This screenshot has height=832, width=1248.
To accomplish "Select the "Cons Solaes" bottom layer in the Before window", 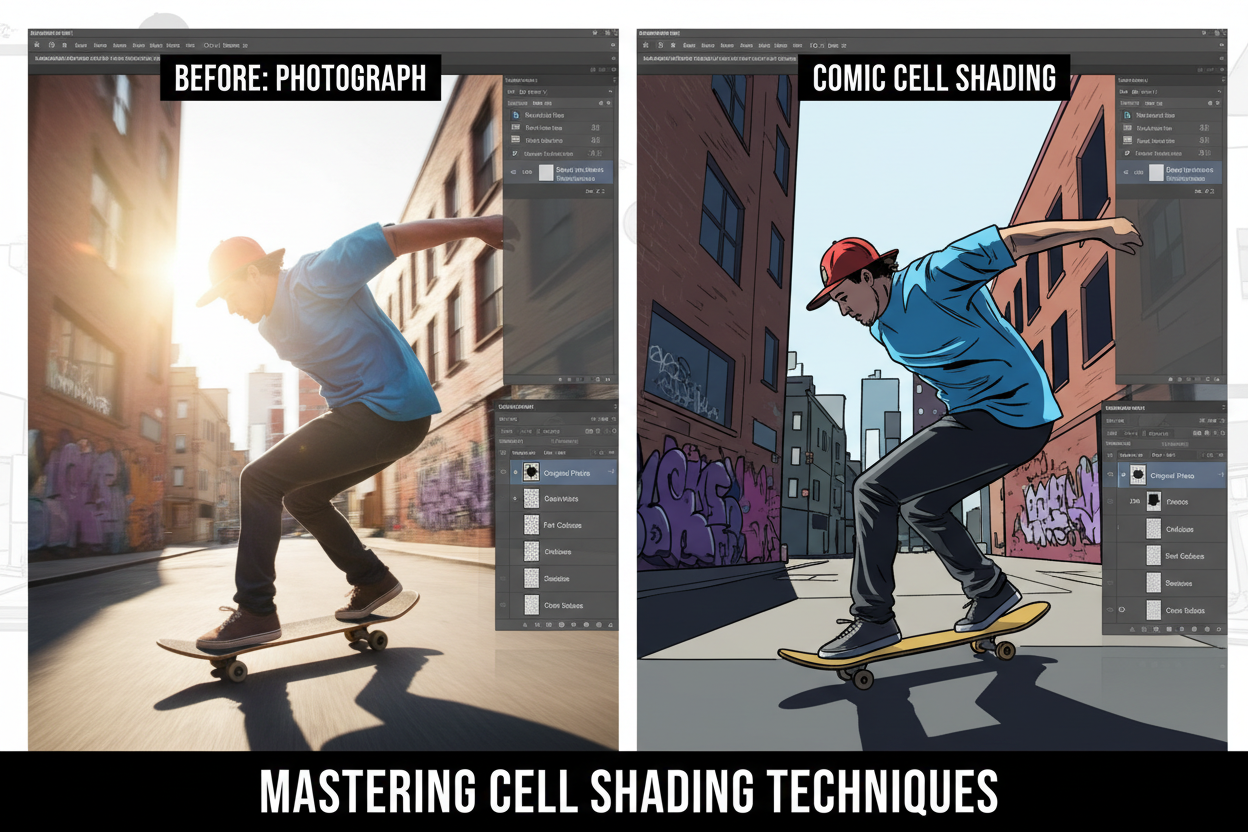I will (563, 605).
